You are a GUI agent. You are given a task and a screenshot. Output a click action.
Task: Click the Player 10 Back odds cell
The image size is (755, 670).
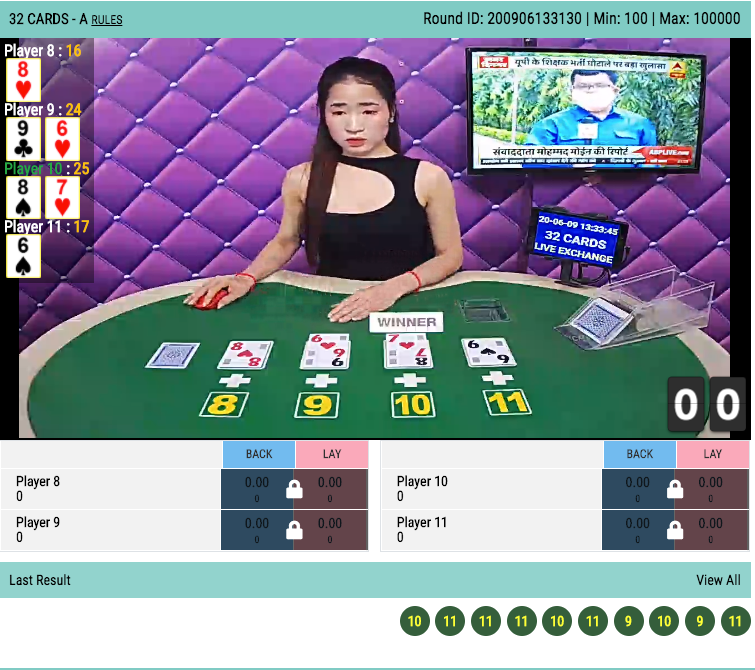pos(638,489)
